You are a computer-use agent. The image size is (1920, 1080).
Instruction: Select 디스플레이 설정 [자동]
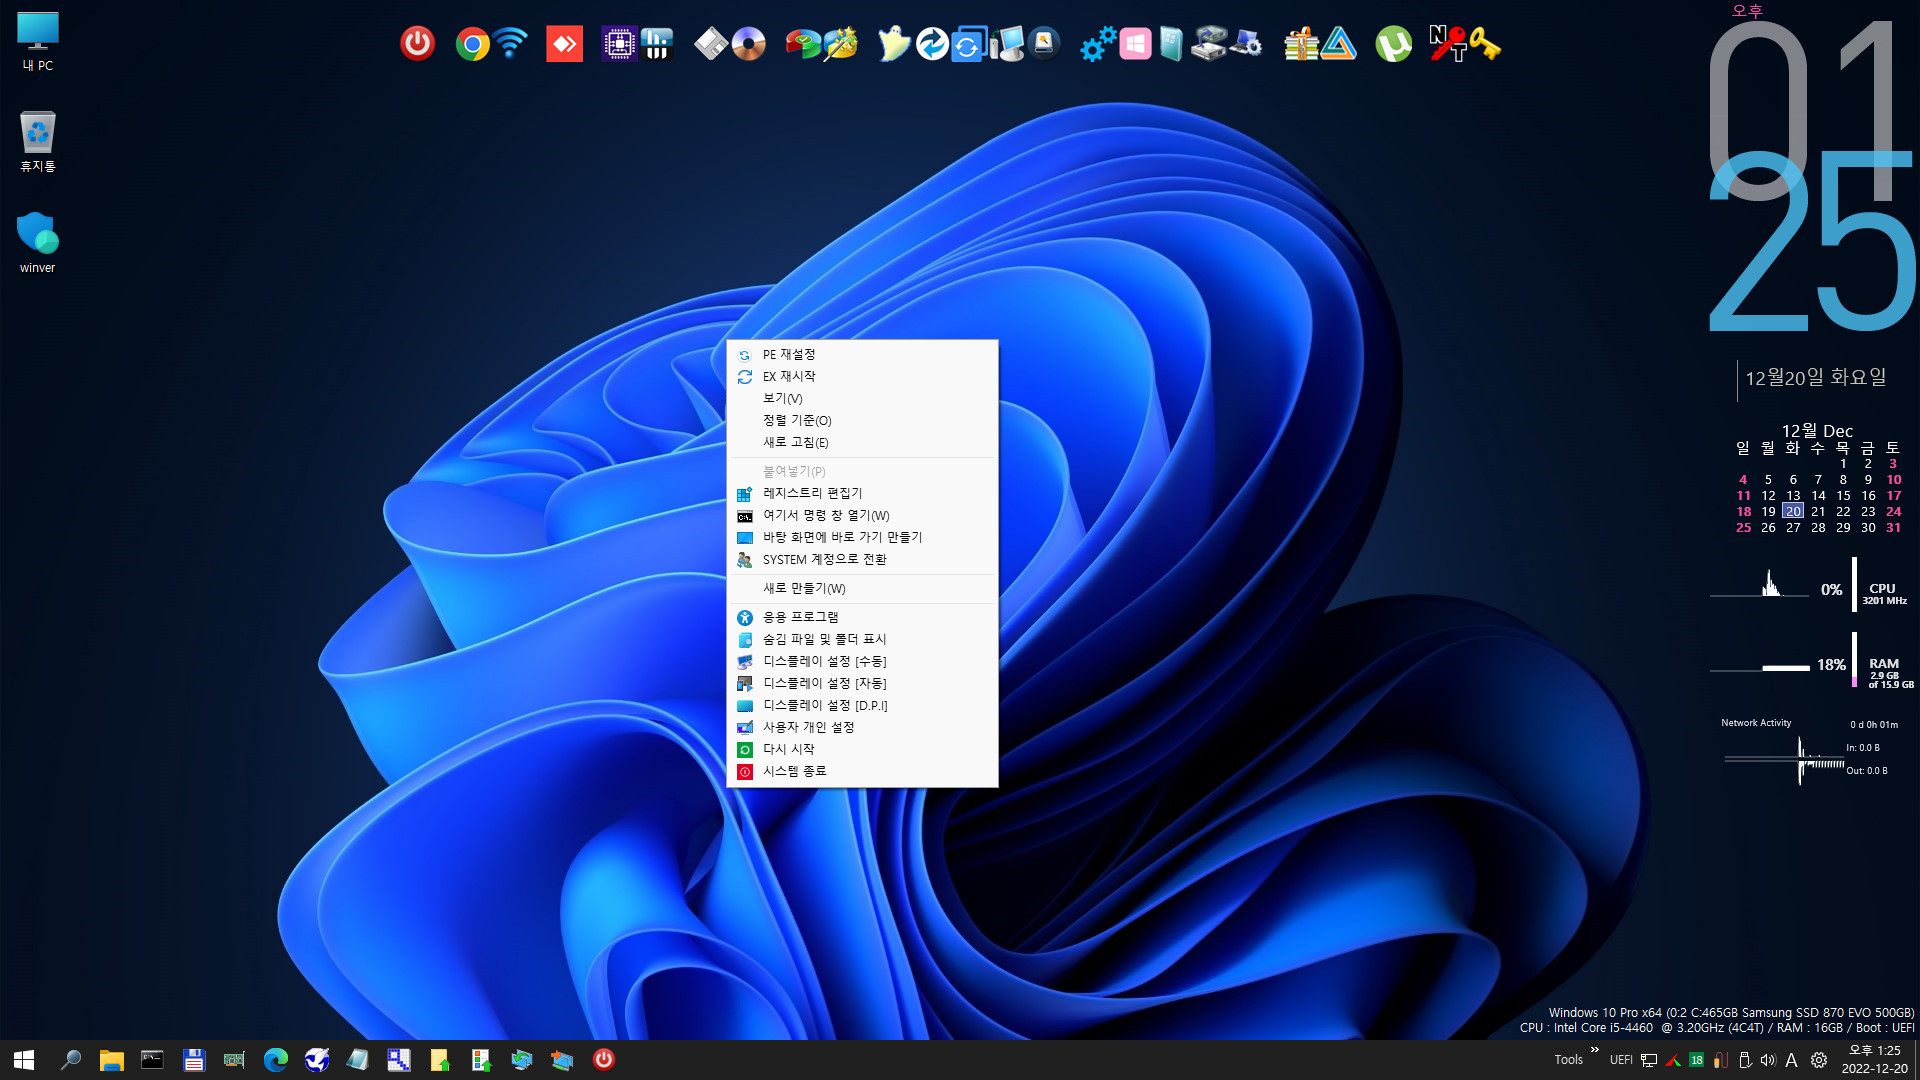(x=862, y=683)
